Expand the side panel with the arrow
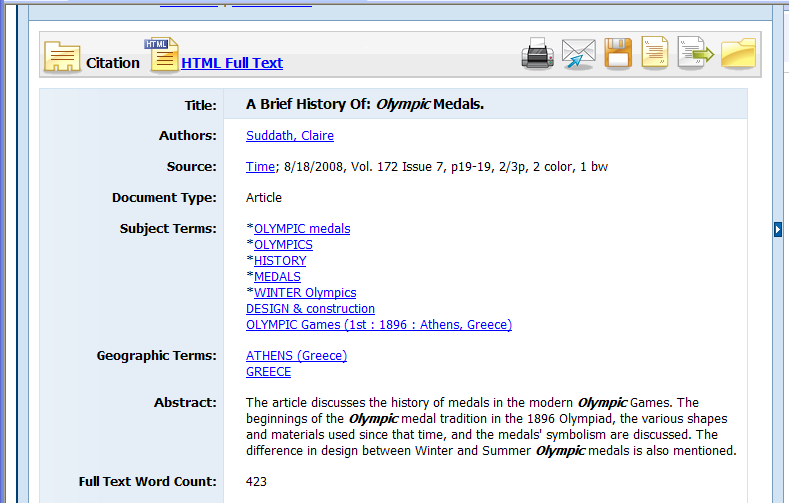This screenshot has width=789, height=503. point(778,229)
